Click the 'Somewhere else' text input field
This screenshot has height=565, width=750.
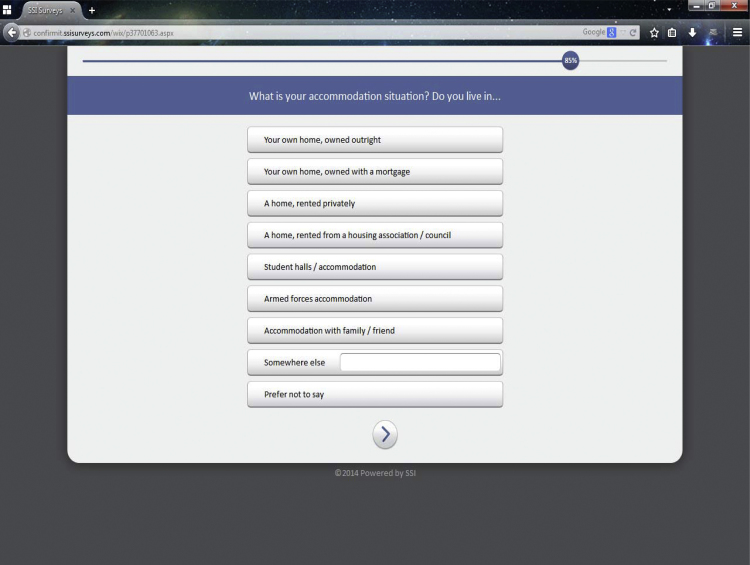(x=420, y=362)
